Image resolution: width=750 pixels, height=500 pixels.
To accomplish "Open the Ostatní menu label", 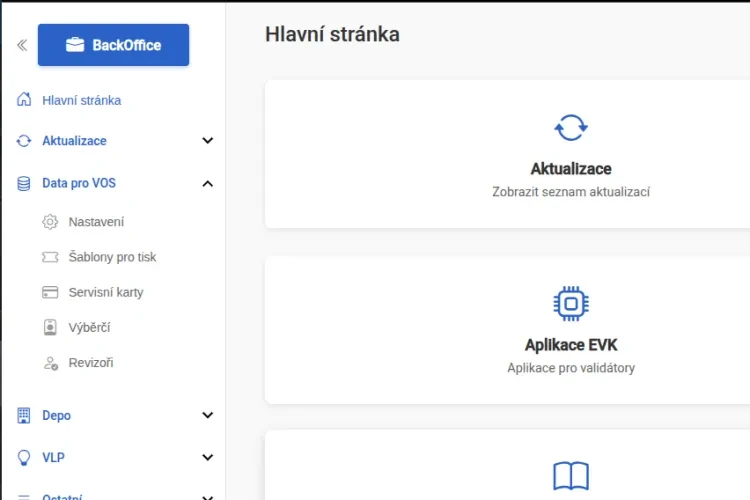I will [62, 497].
